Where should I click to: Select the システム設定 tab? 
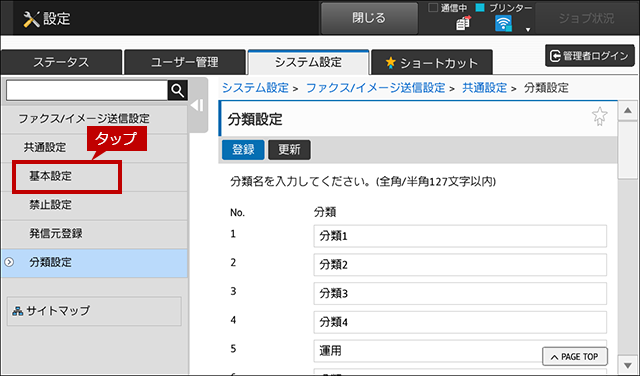point(308,62)
